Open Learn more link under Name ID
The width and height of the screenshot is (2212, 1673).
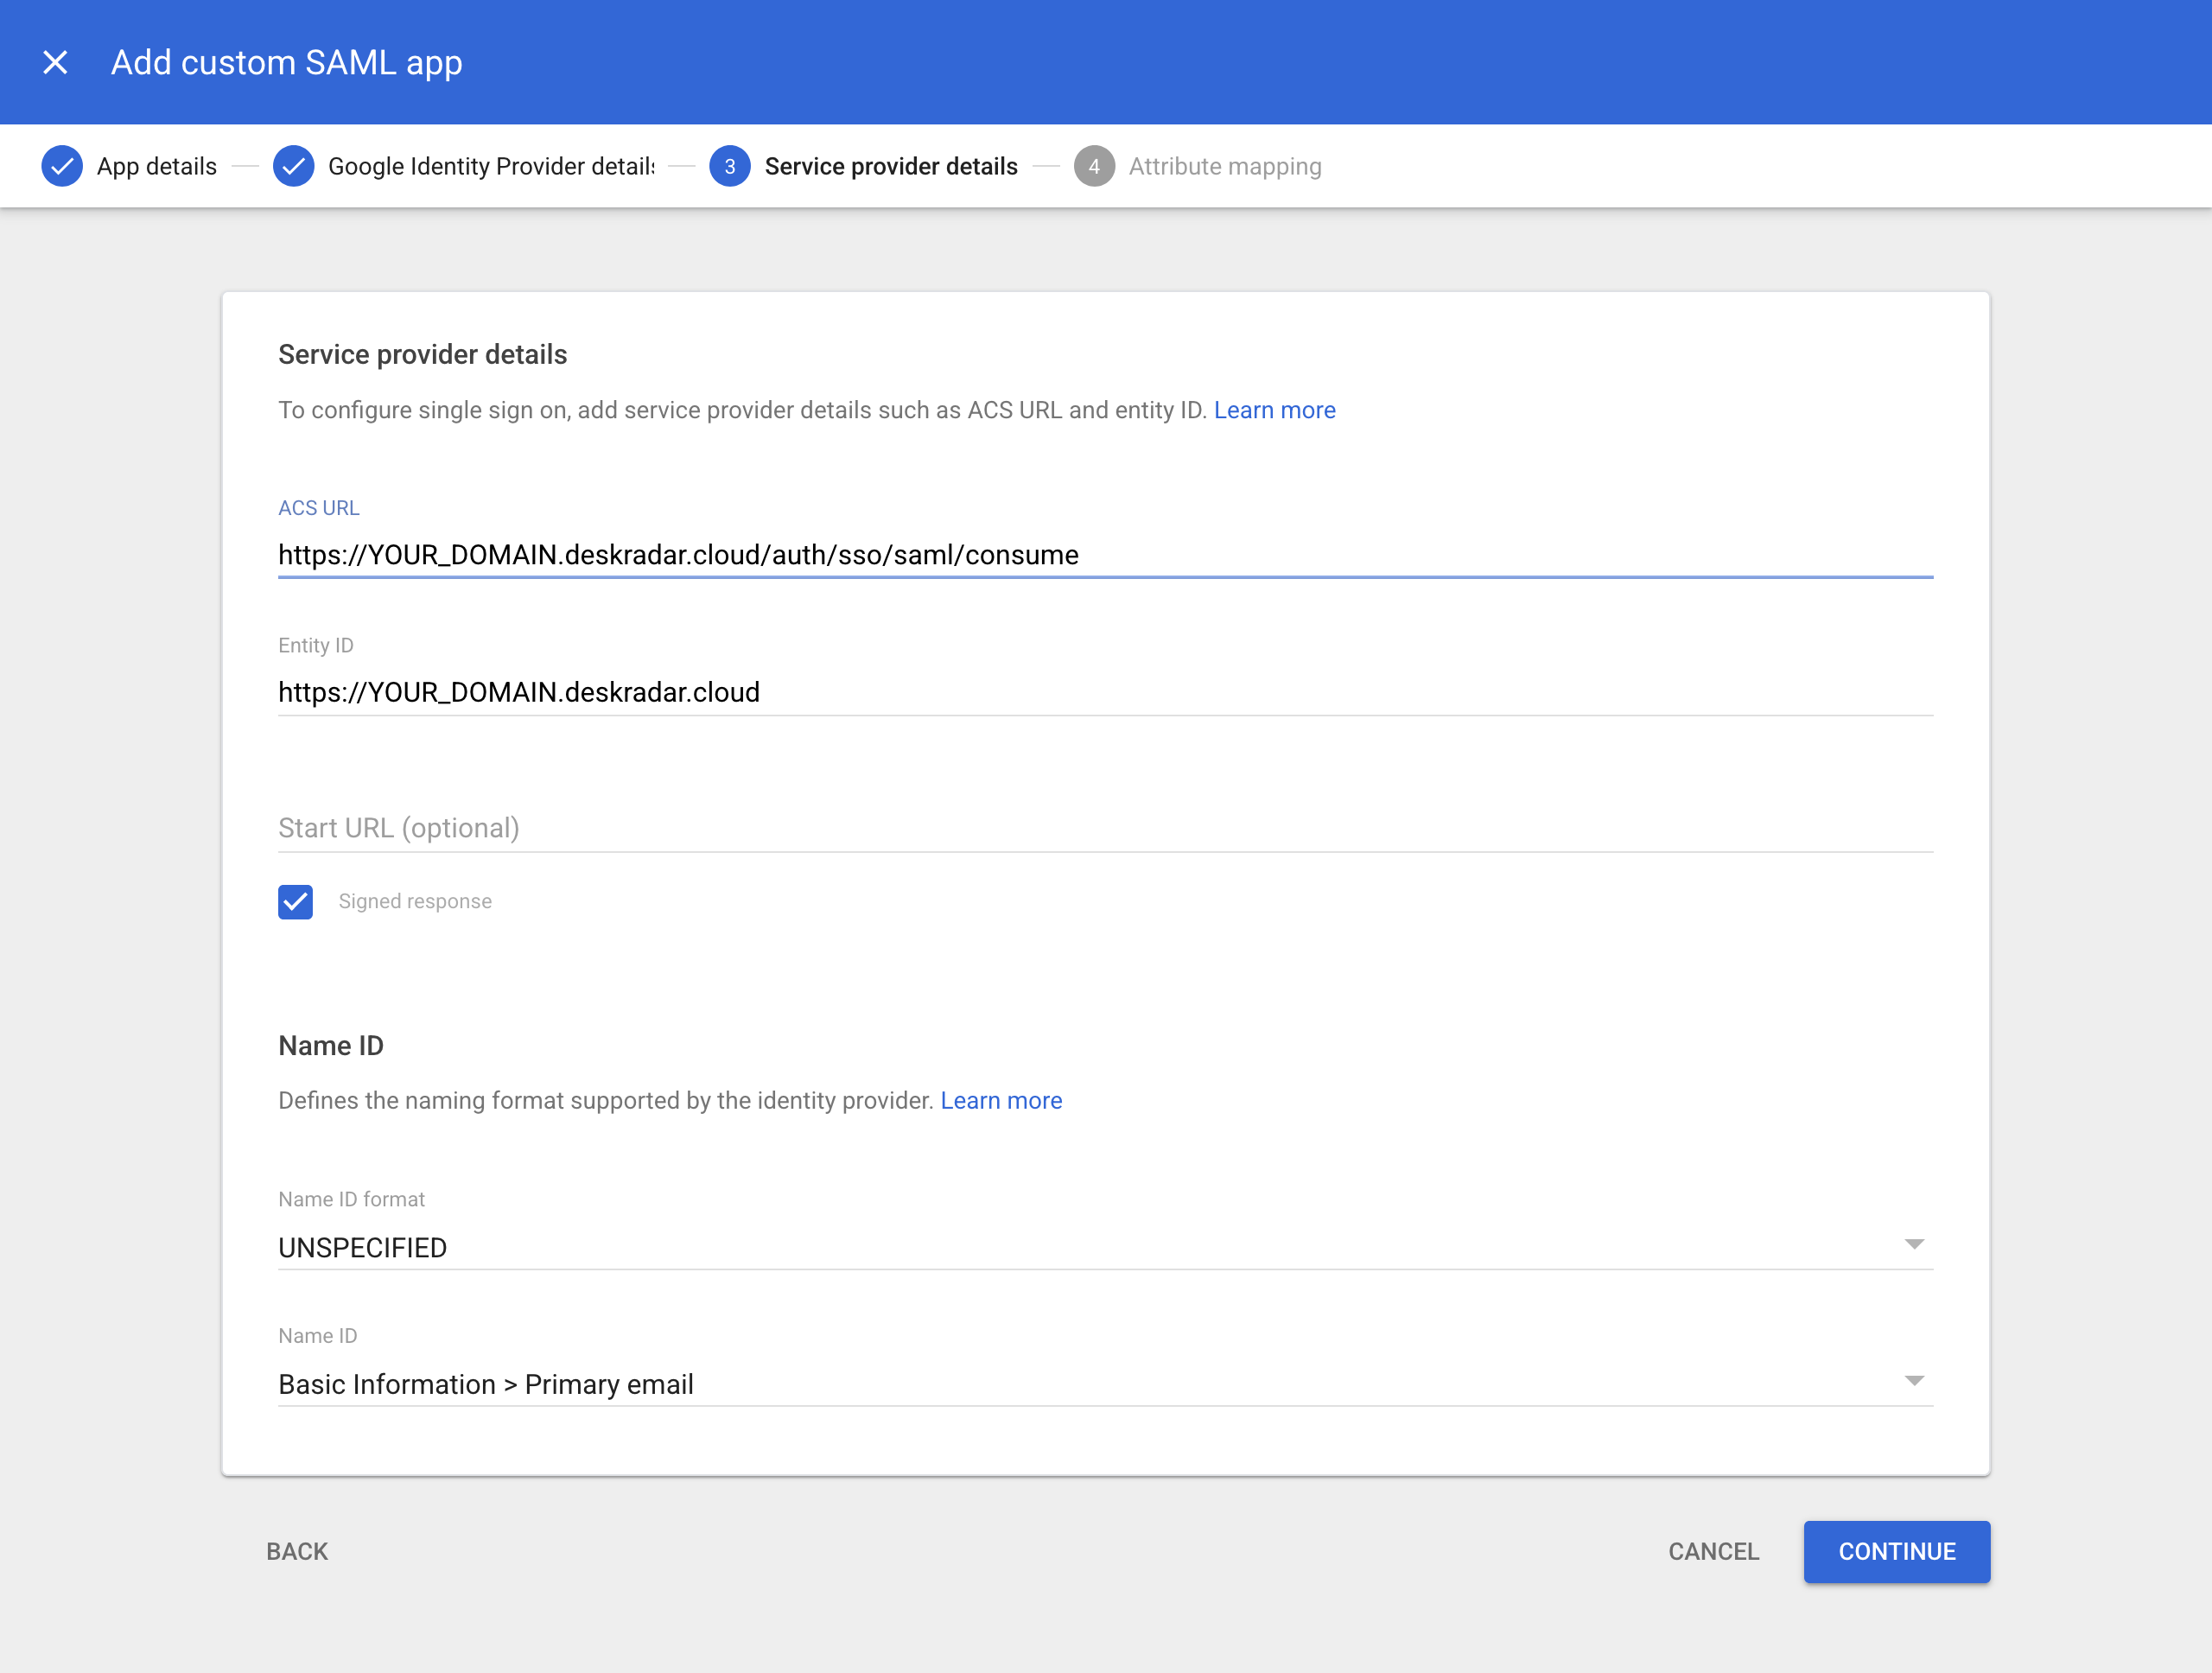(x=1001, y=1100)
